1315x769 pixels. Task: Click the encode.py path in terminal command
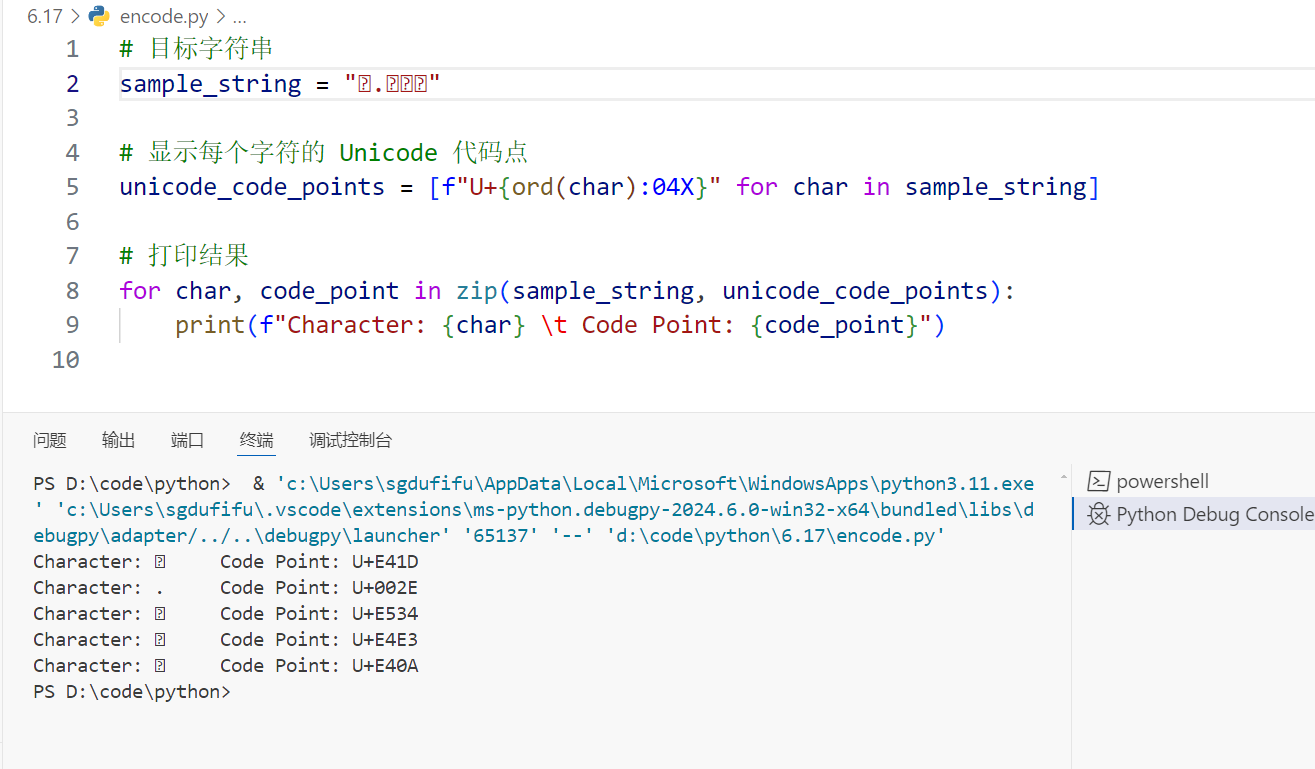(x=775, y=536)
